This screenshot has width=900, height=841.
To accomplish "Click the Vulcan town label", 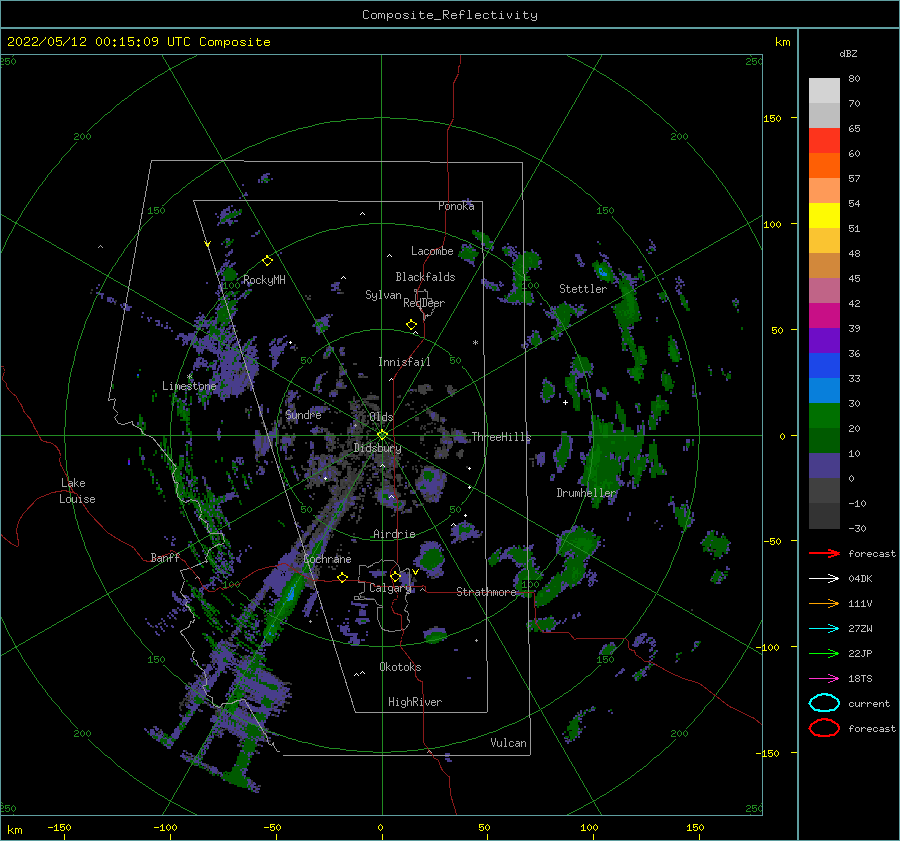I will tap(508, 743).
